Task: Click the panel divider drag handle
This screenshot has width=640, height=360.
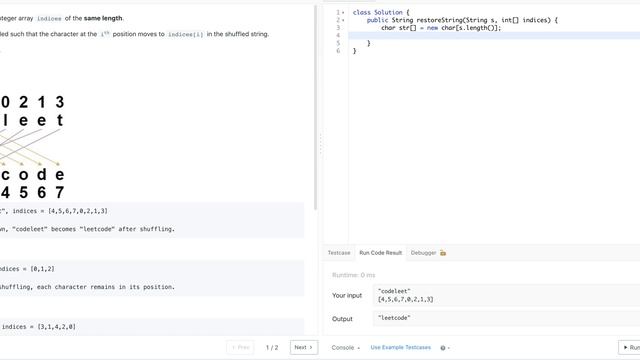Action: 320,144
